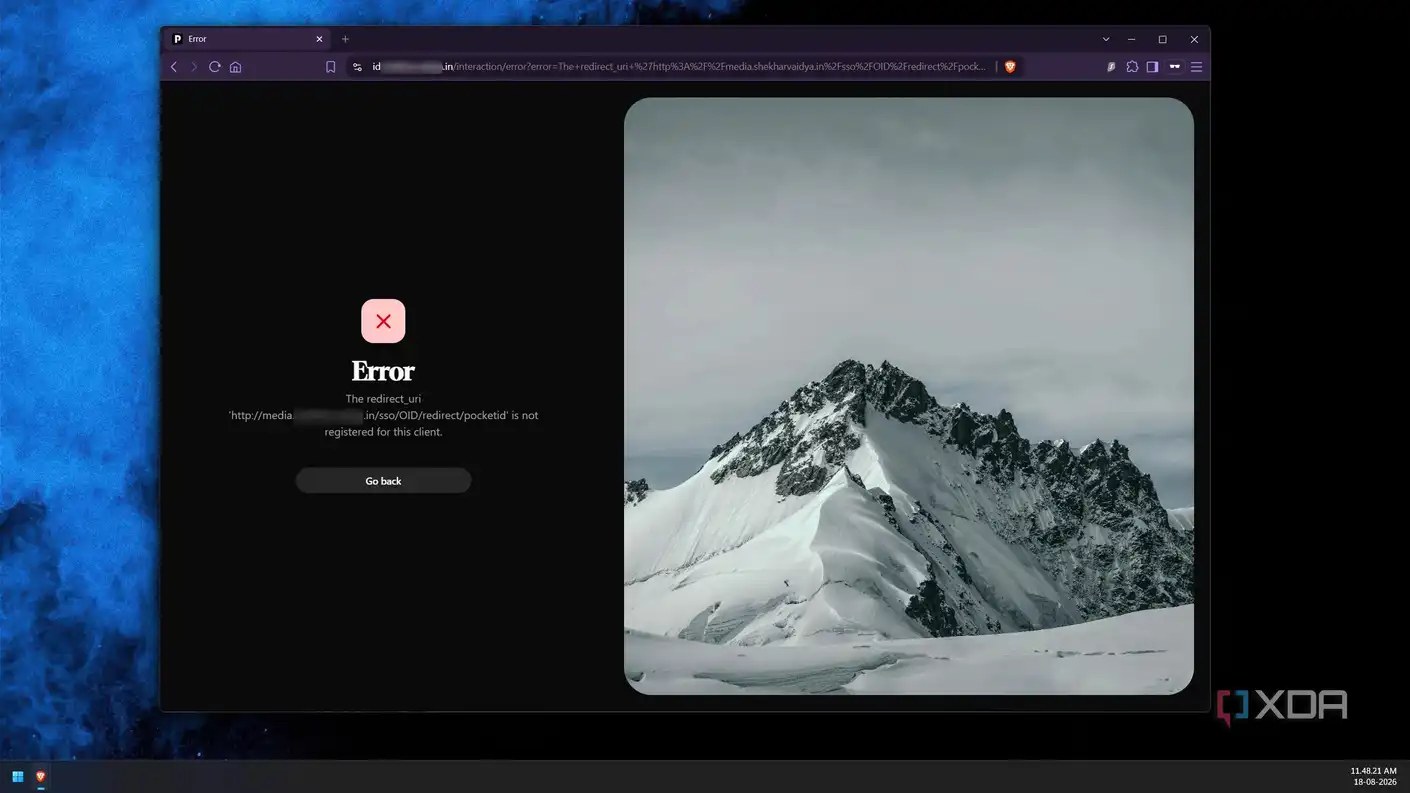
Task: Close the browser window
Action: coord(1194,39)
